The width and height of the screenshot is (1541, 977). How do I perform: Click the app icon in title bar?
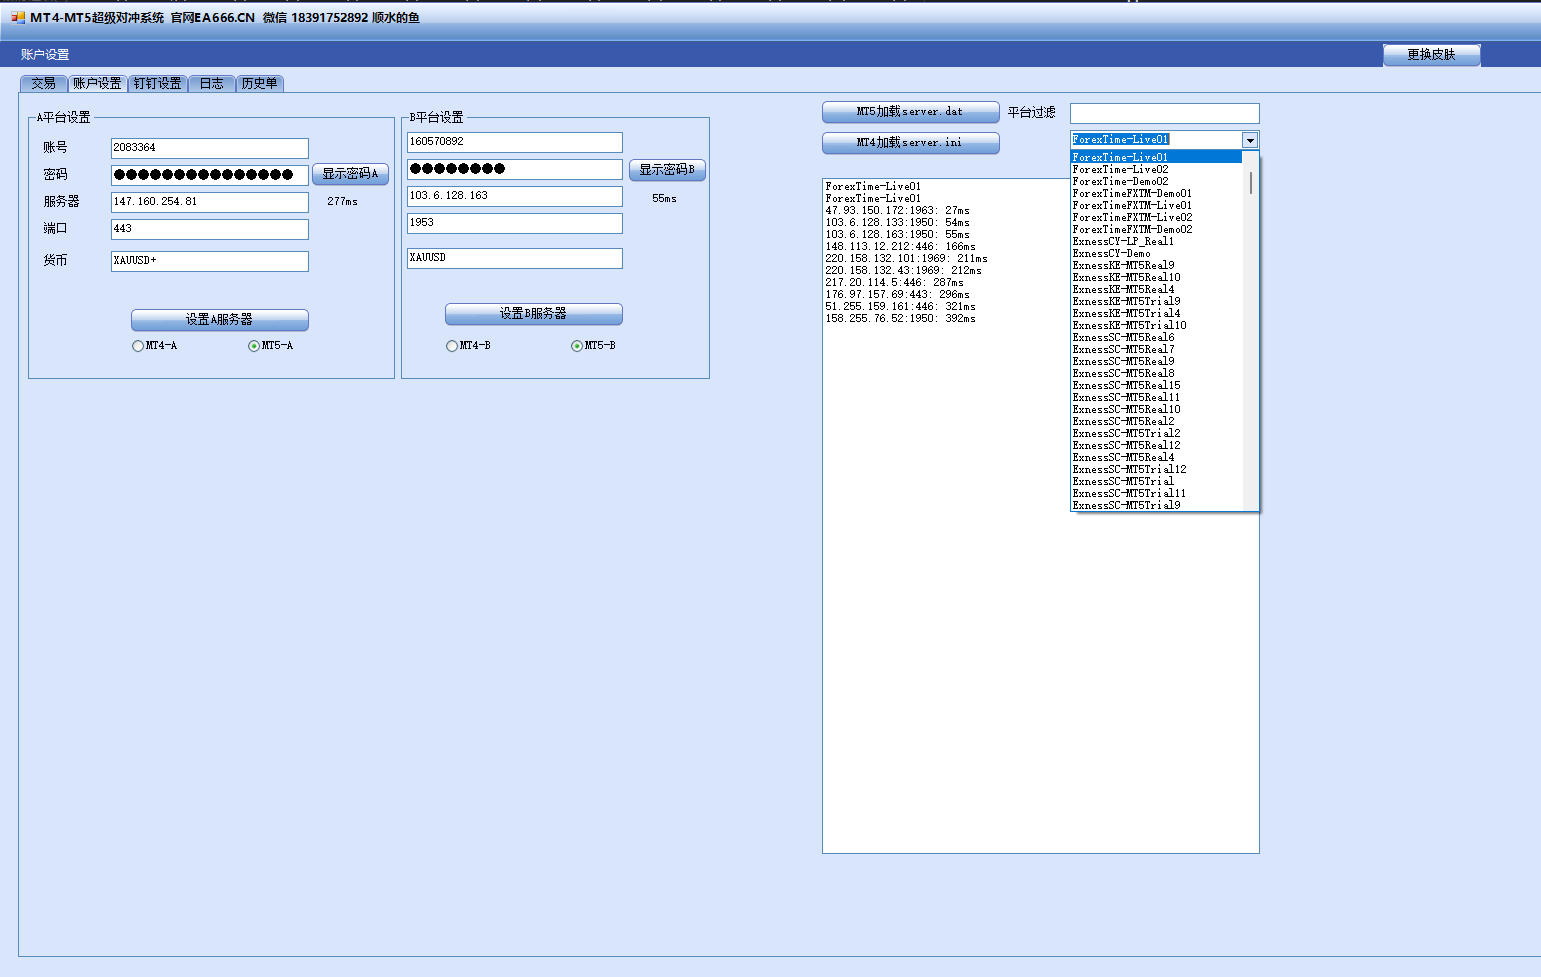(17, 17)
